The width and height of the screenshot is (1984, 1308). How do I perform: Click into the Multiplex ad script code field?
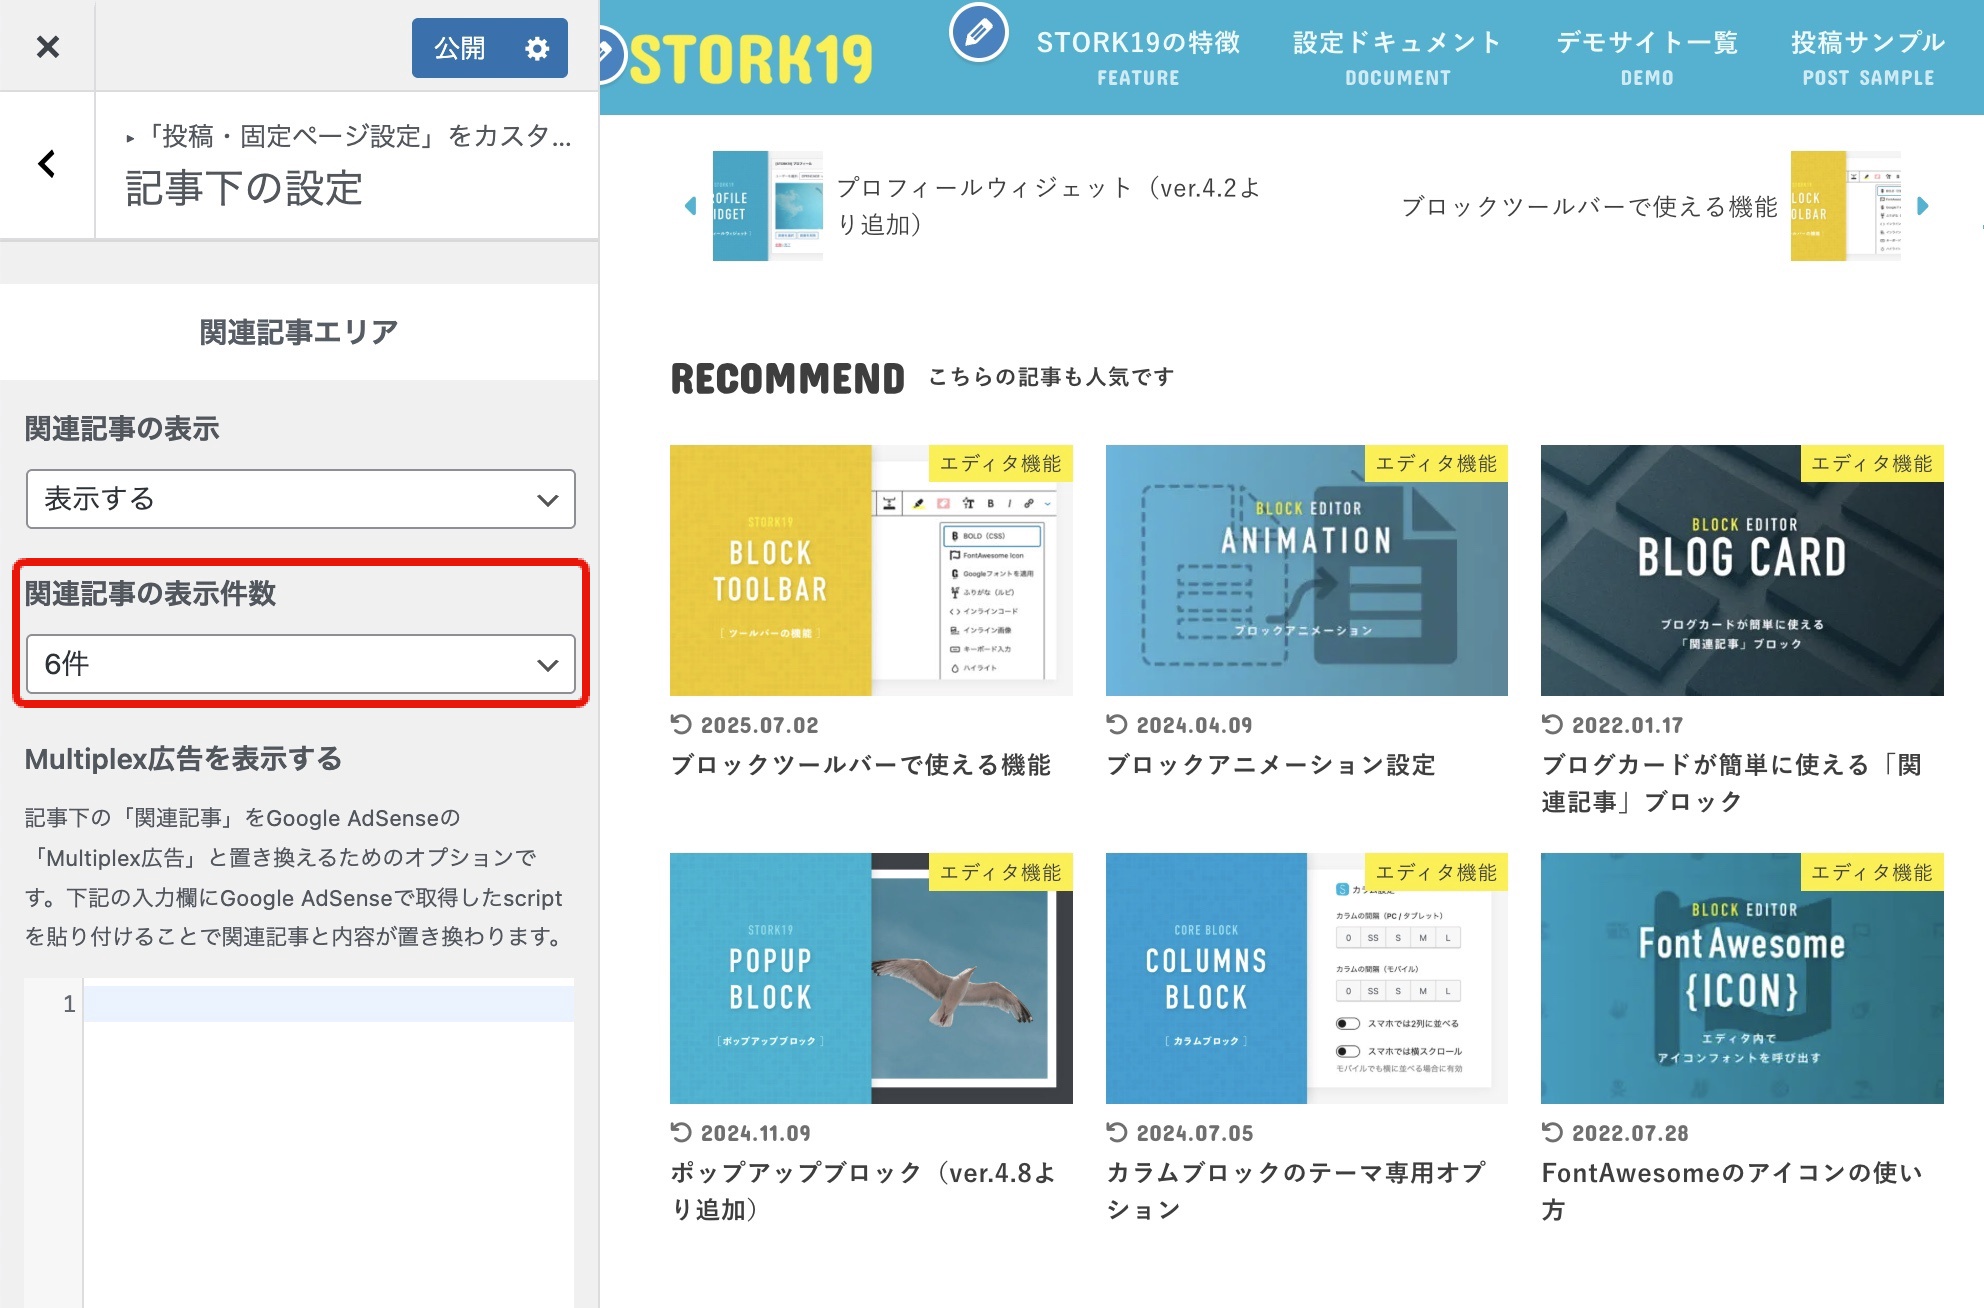[x=328, y=1004]
